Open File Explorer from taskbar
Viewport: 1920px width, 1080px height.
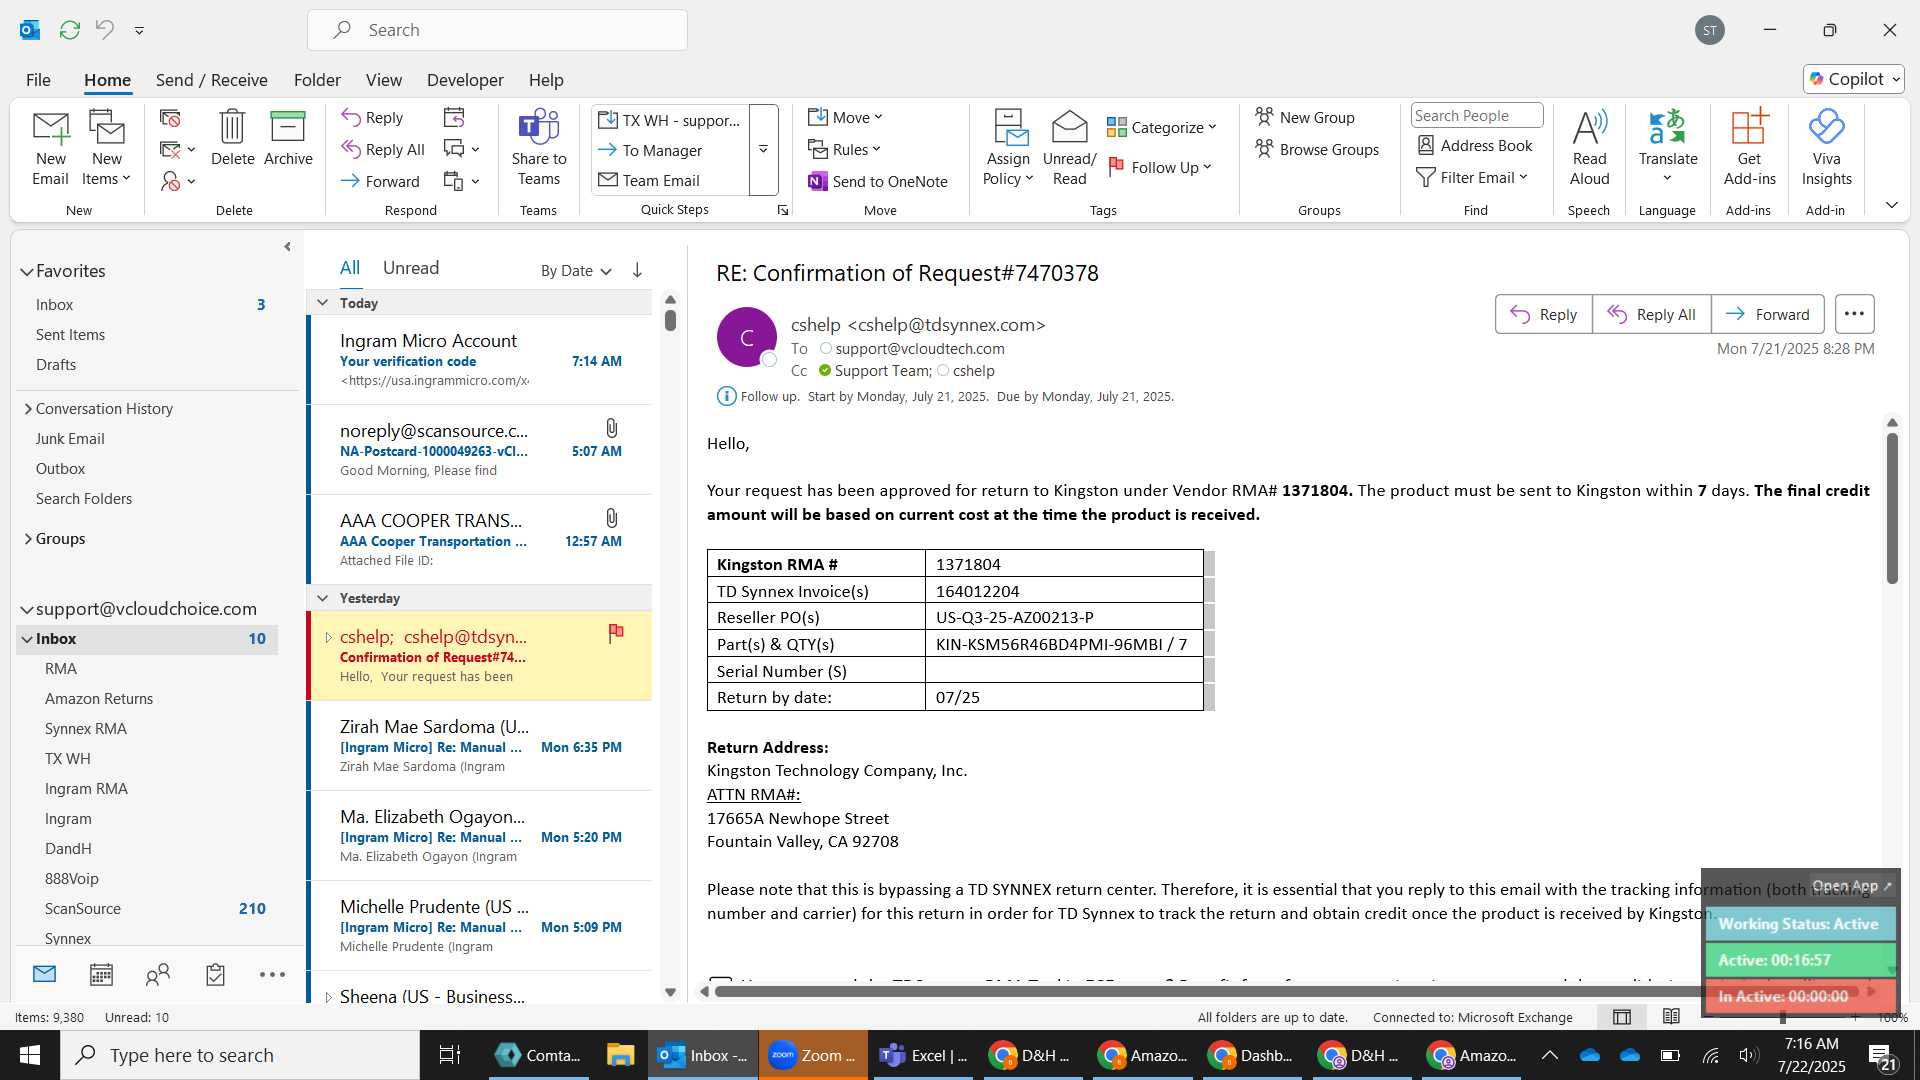click(x=620, y=1055)
